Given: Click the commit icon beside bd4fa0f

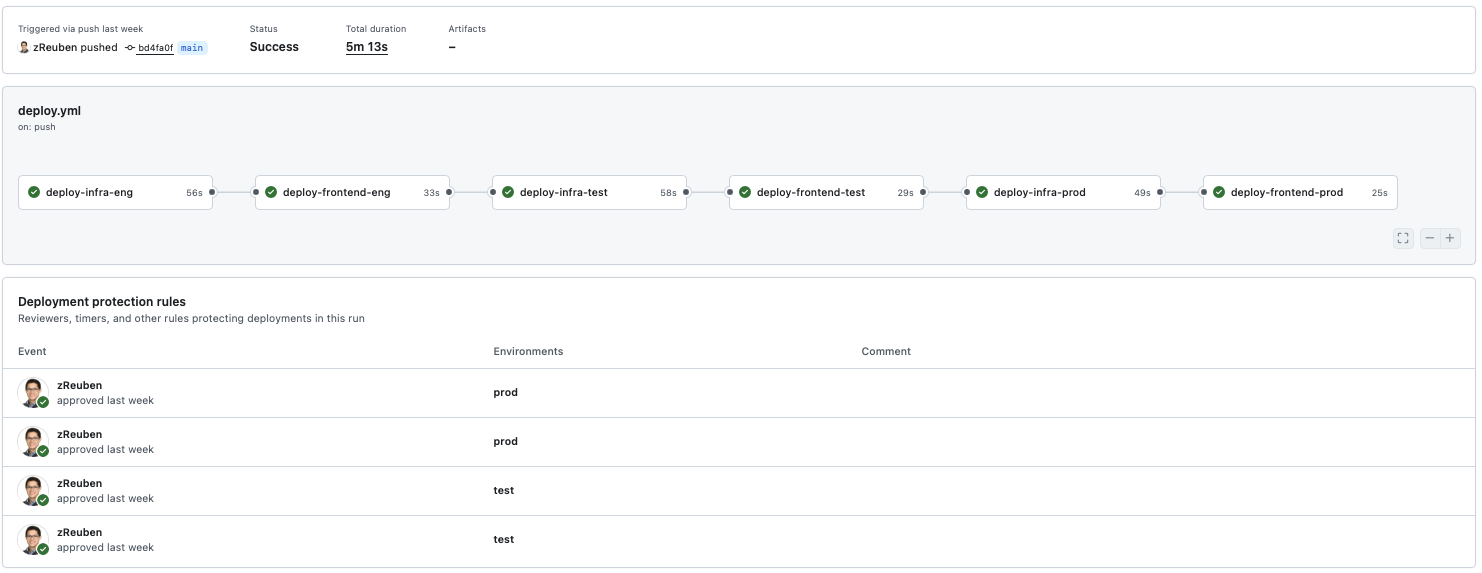Looking at the screenshot, I should pyautogui.click(x=129, y=48).
